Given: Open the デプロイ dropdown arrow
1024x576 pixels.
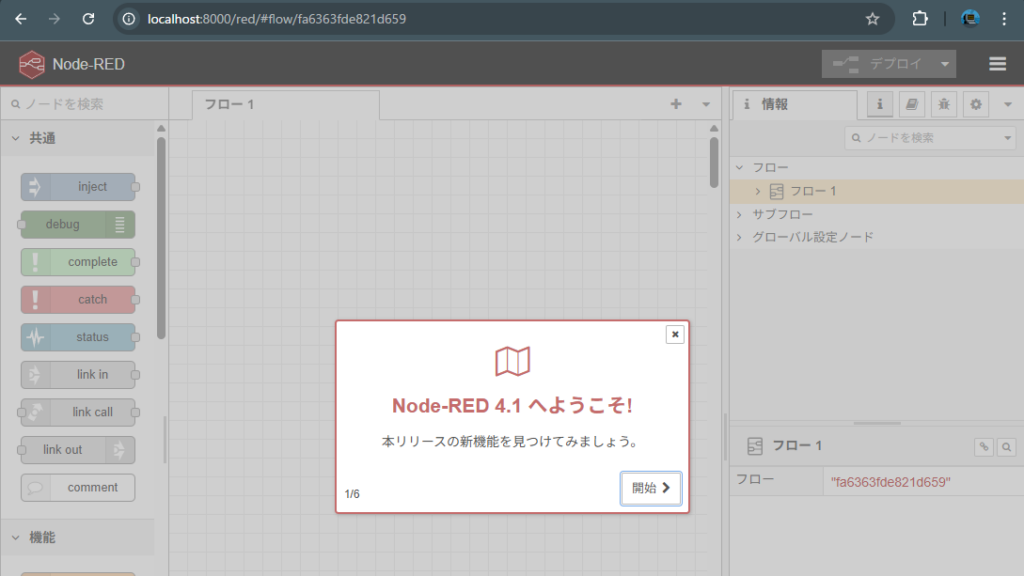Looking at the screenshot, I should (x=944, y=64).
